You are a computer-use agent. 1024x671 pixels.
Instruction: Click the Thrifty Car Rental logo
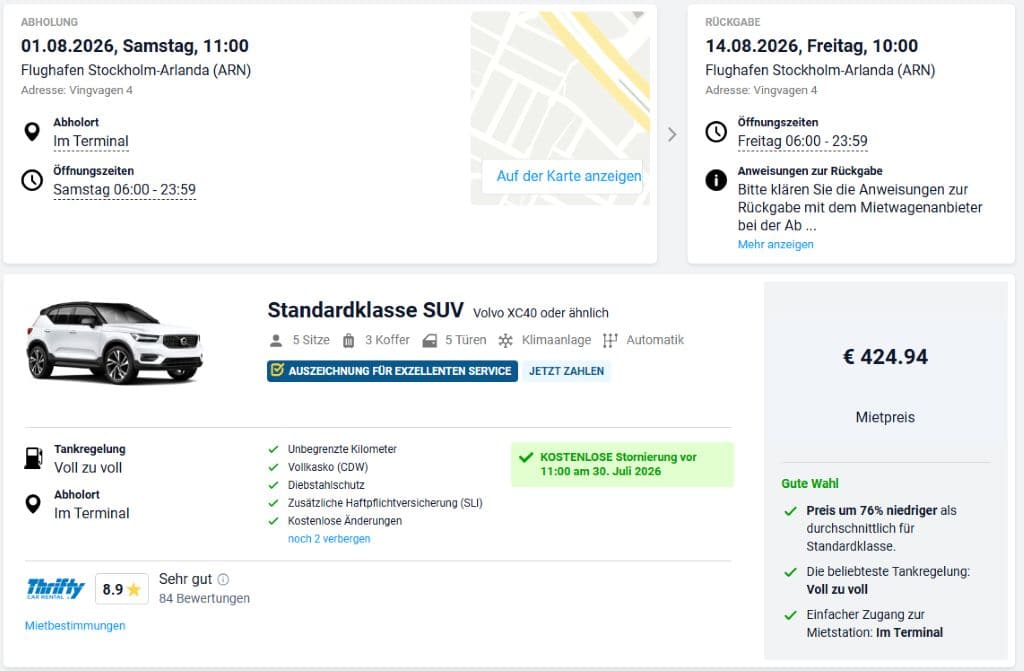coord(54,588)
